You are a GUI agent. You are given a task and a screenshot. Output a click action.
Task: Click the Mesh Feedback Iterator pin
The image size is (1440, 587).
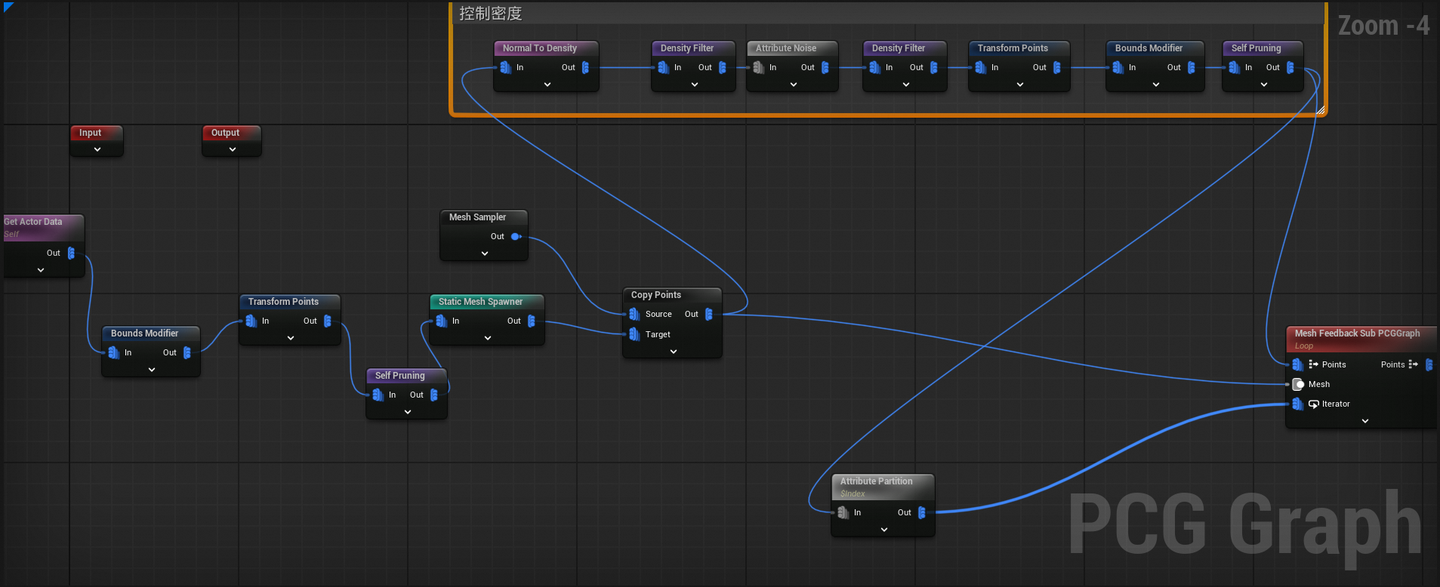pos(1298,404)
